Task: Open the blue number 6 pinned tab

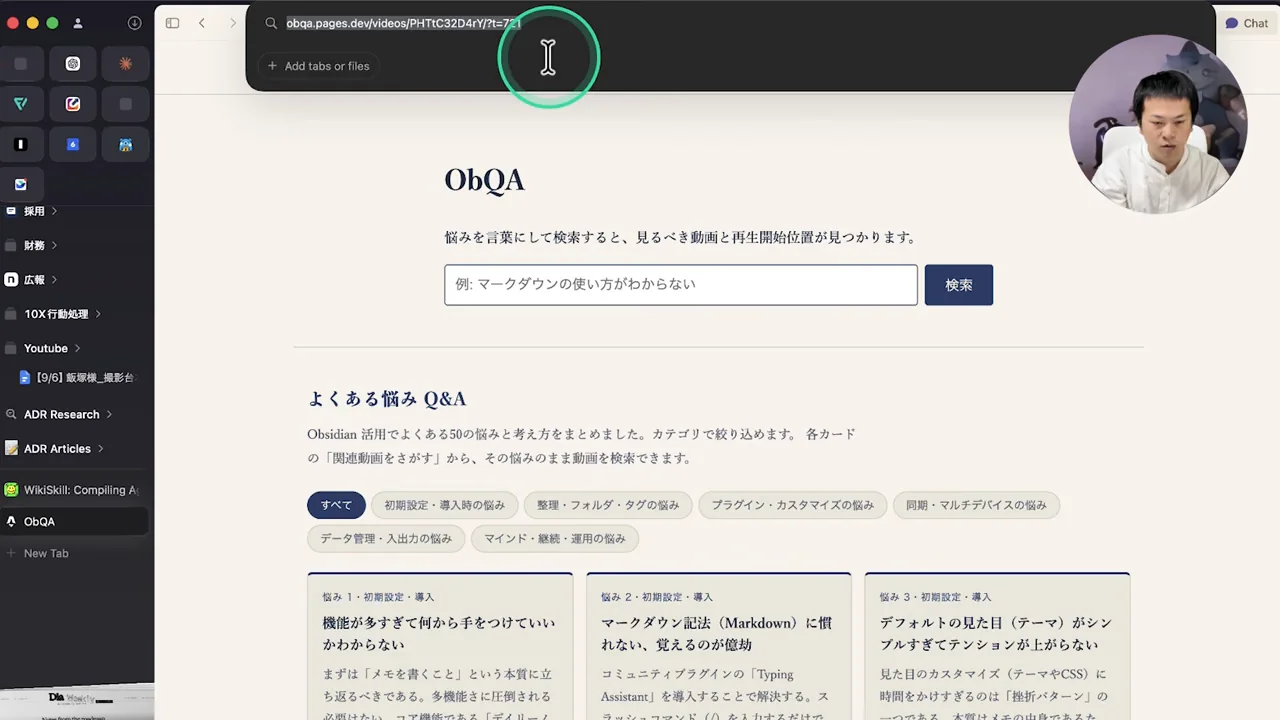Action: click(x=73, y=144)
